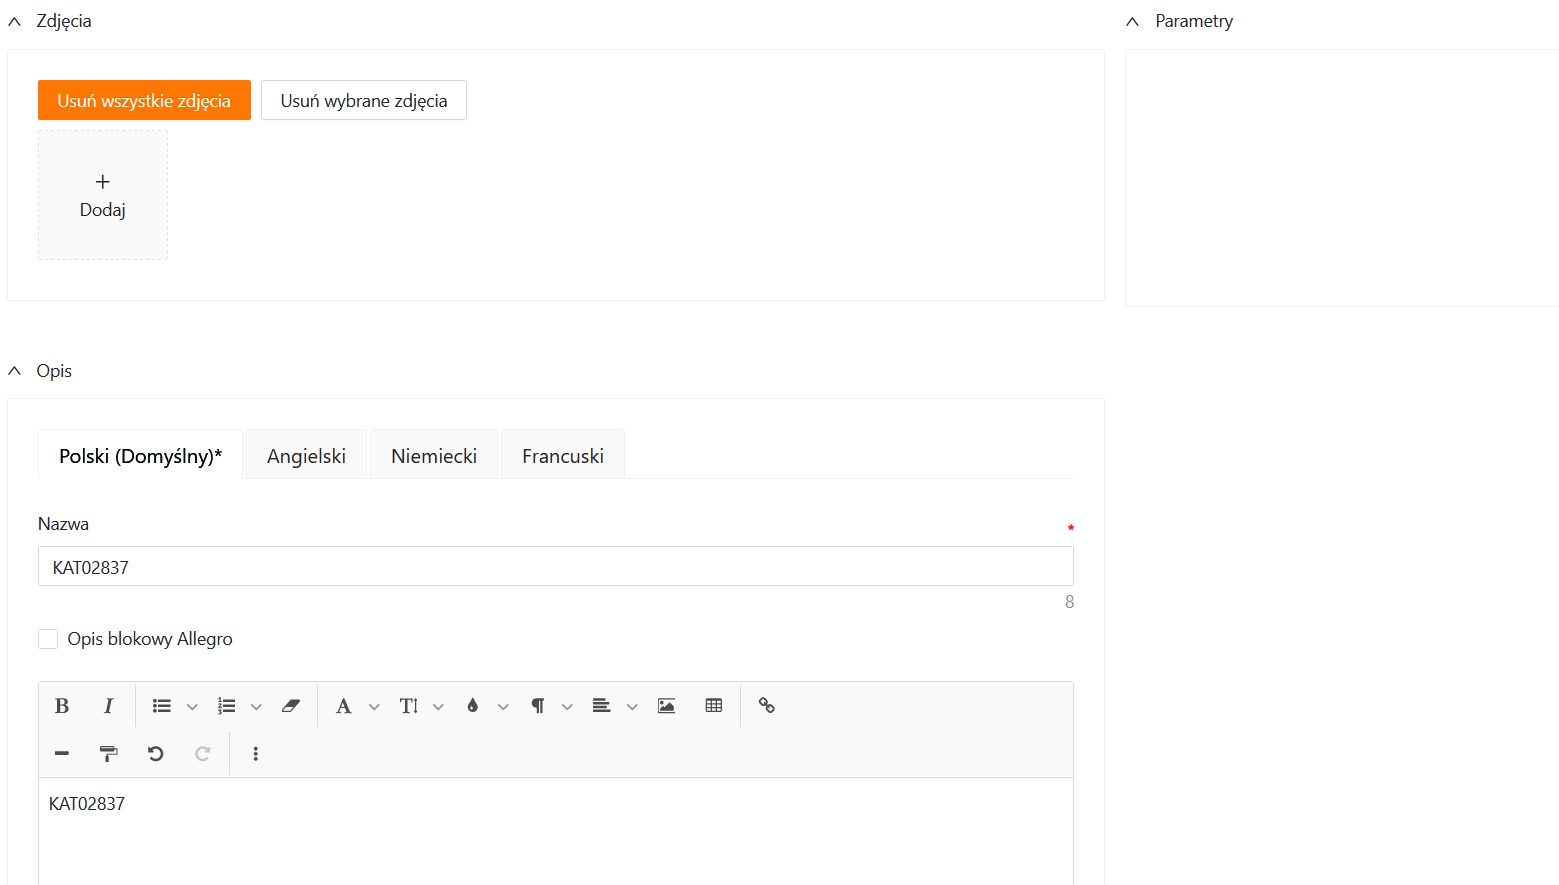The image size is (1559, 885).
Task: Collapse the Zdjęcia section
Action: [15, 21]
